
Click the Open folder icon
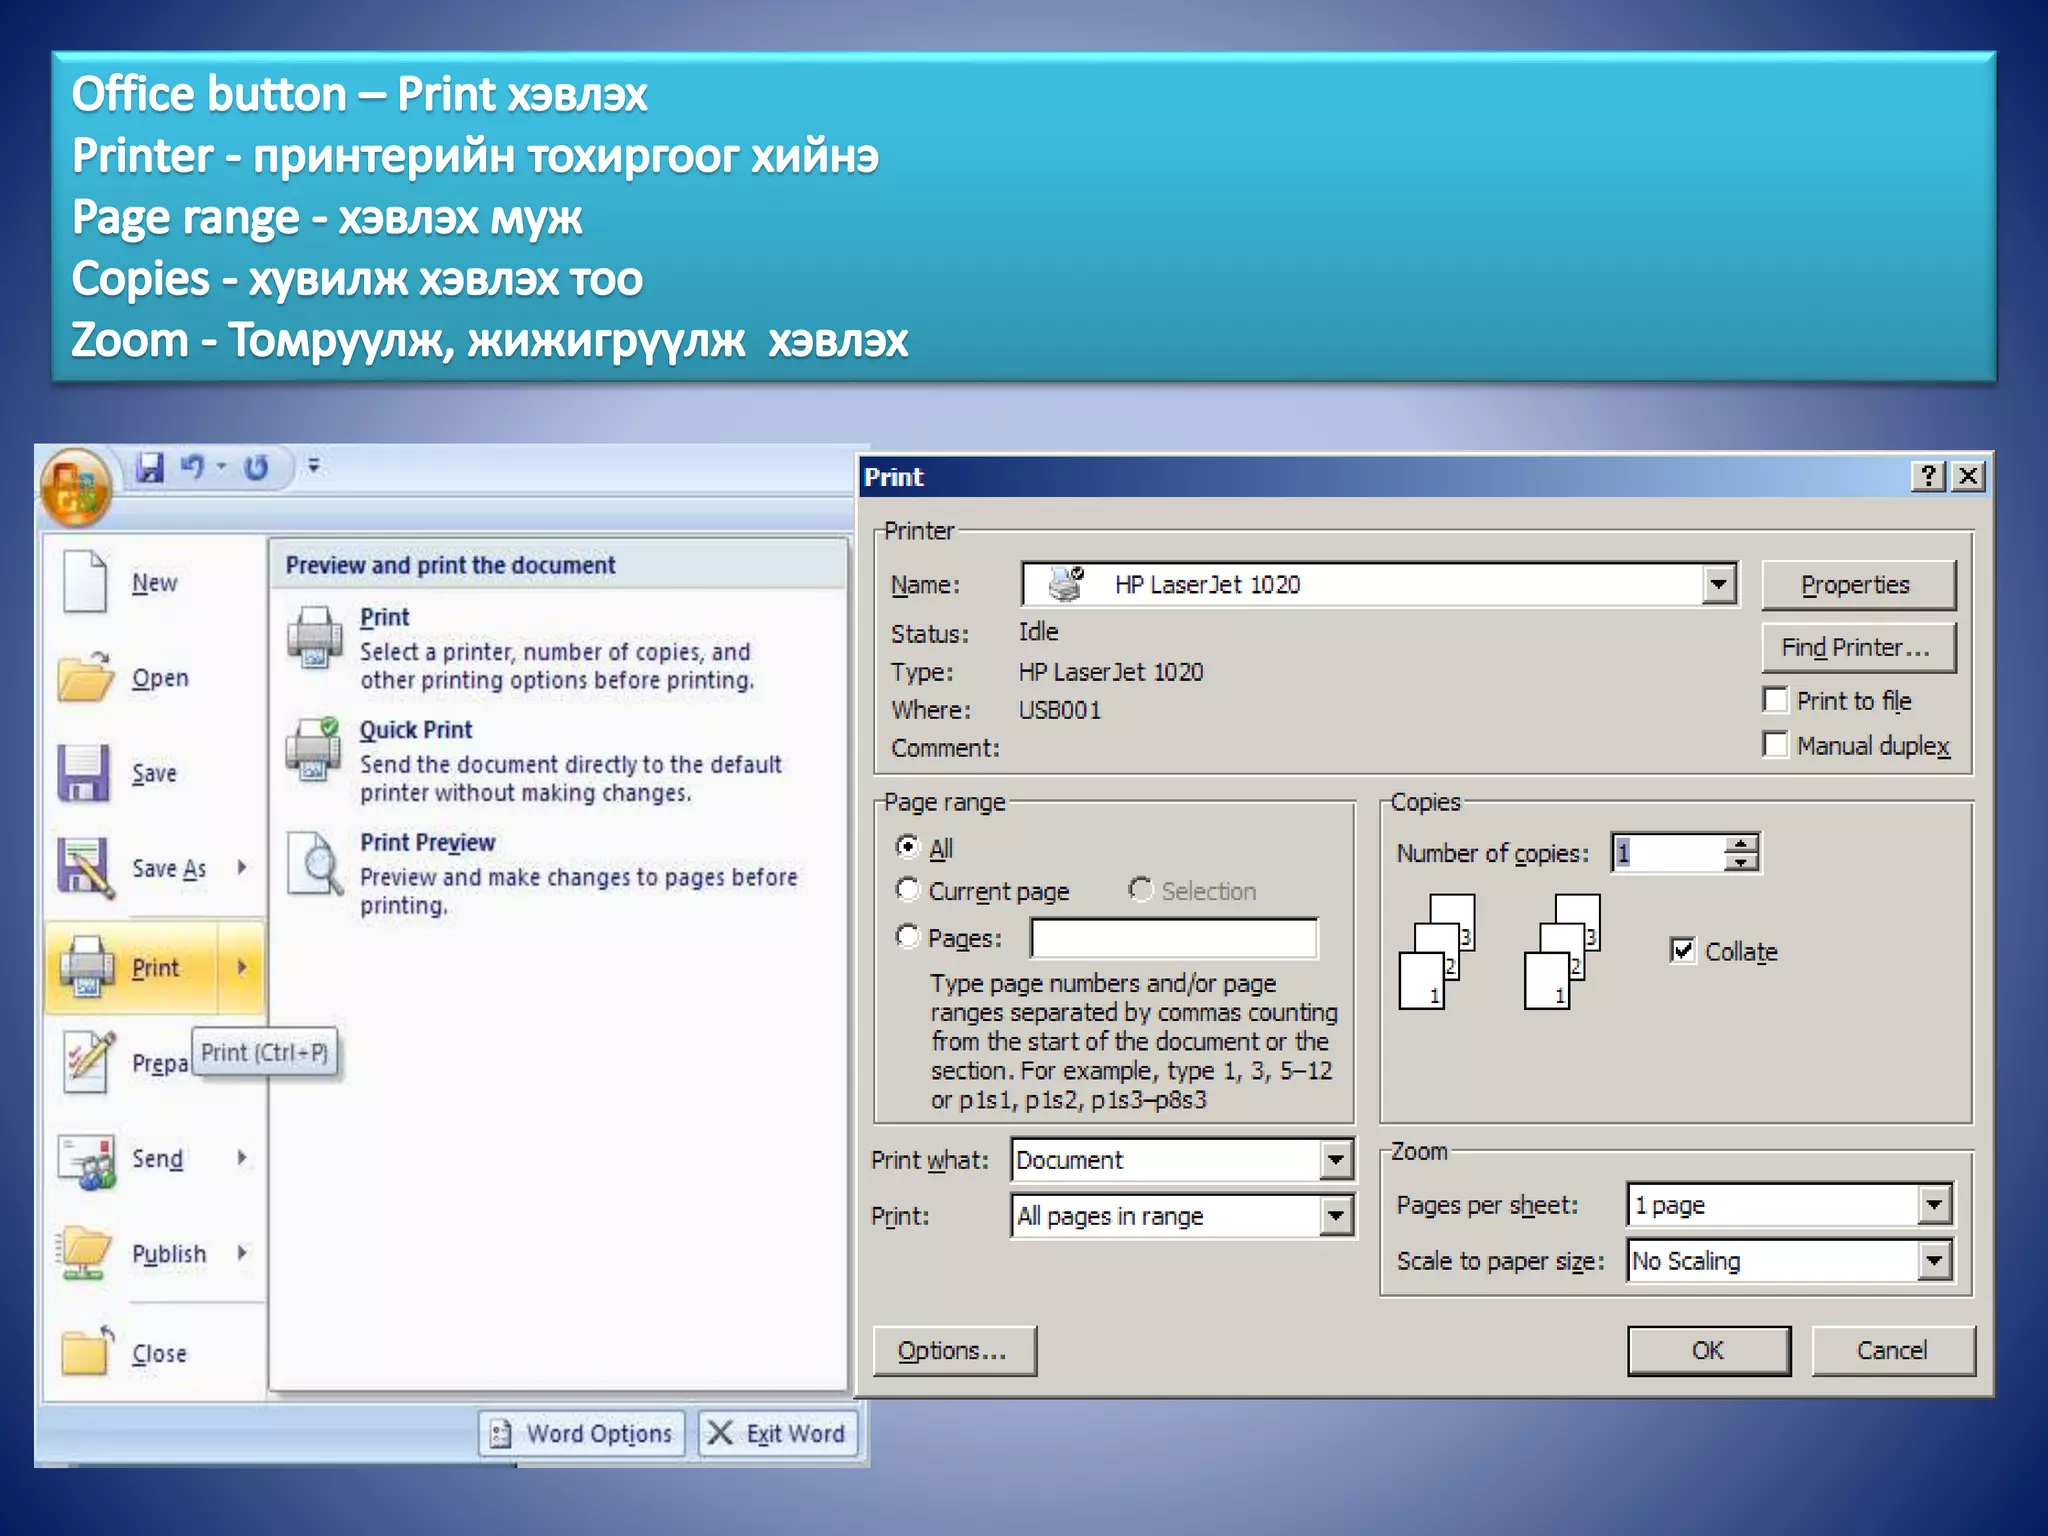click(x=85, y=677)
